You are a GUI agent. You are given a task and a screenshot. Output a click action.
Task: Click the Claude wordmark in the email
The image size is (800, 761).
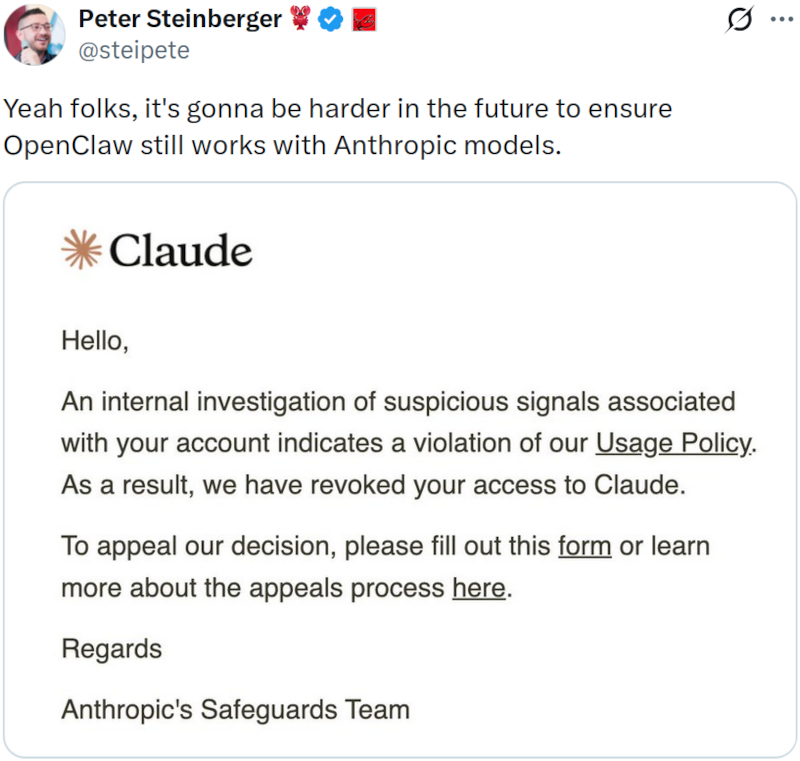tap(180, 250)
